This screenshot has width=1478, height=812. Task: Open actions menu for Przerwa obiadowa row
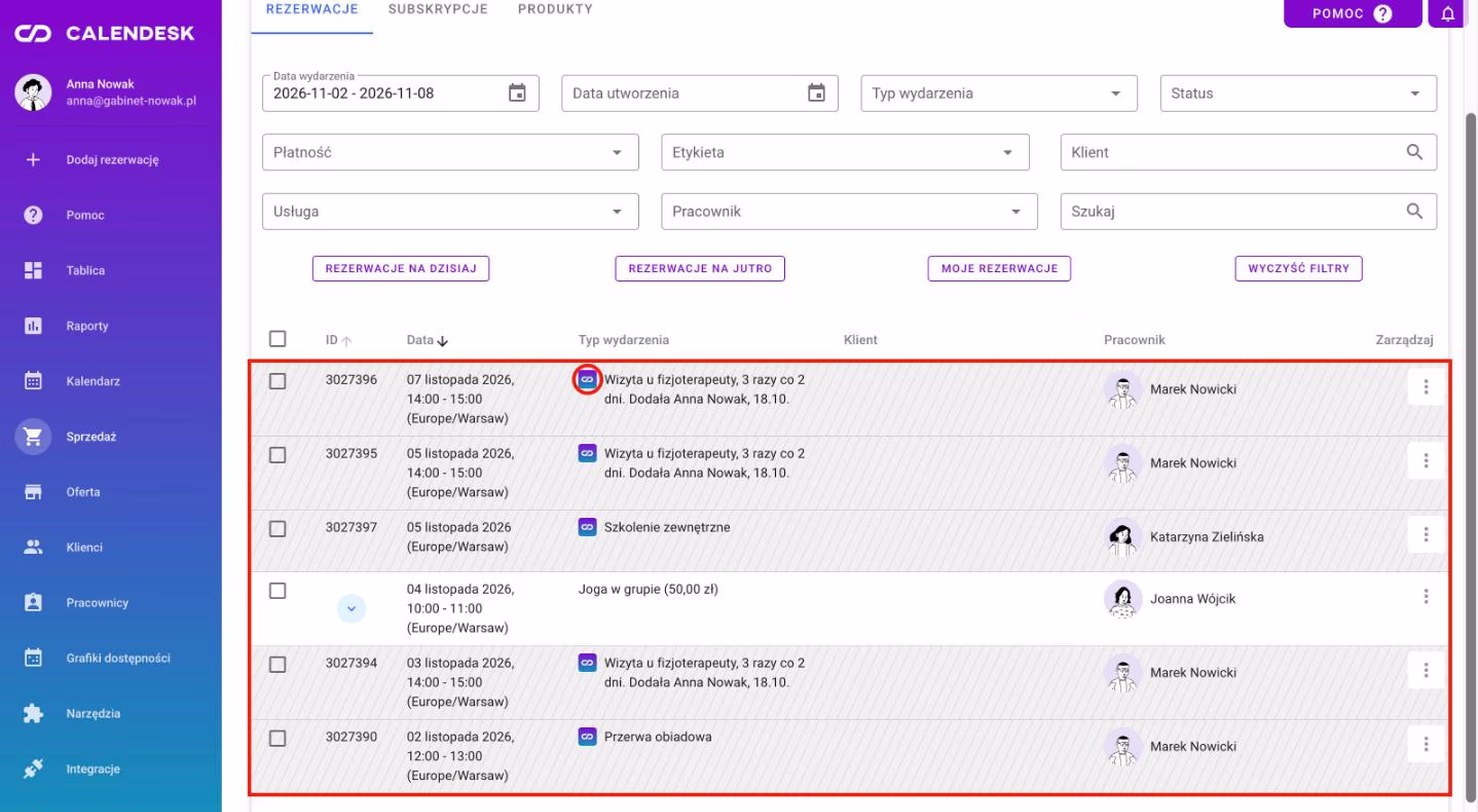coord(1426,744)
